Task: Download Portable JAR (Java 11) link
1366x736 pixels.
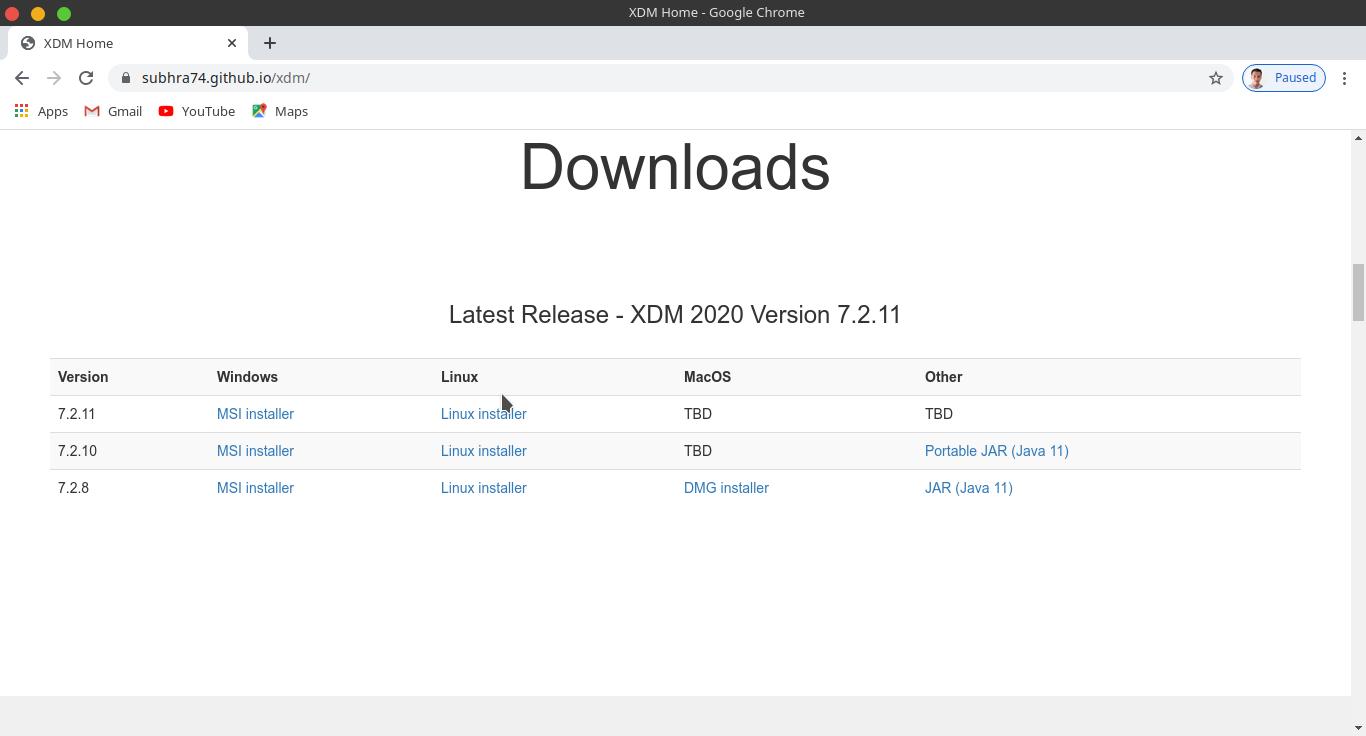Action: point(996,451)
